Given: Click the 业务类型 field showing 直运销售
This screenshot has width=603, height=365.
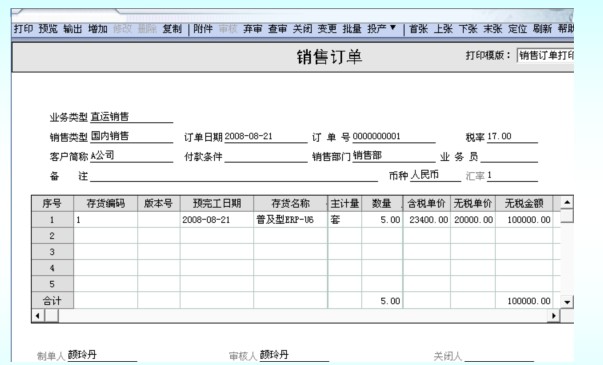Looking at the screenshot, I should point(132,117).
